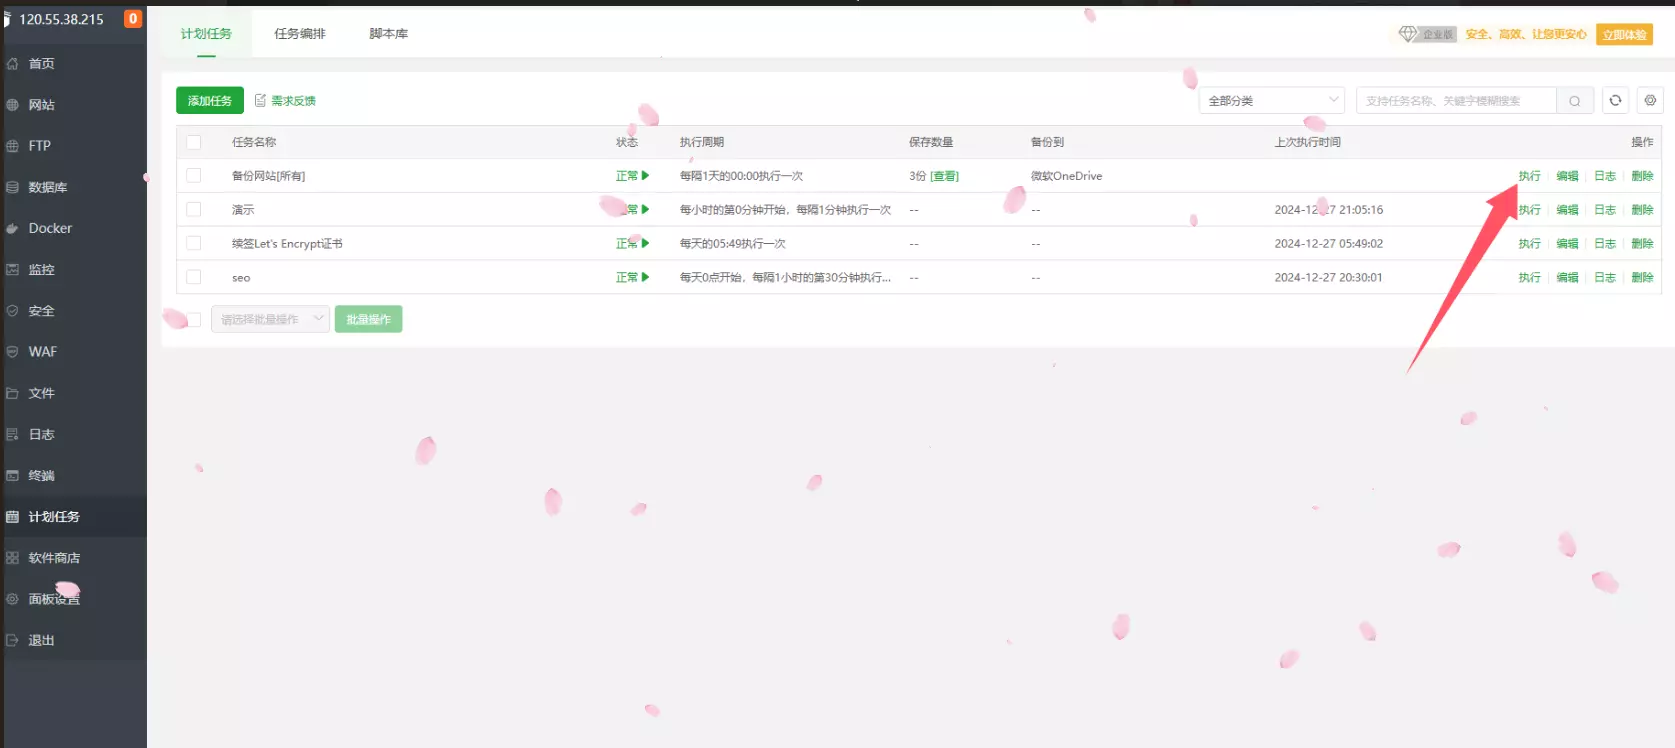Toggle 正常 status of the seo task

coord(632,277)
